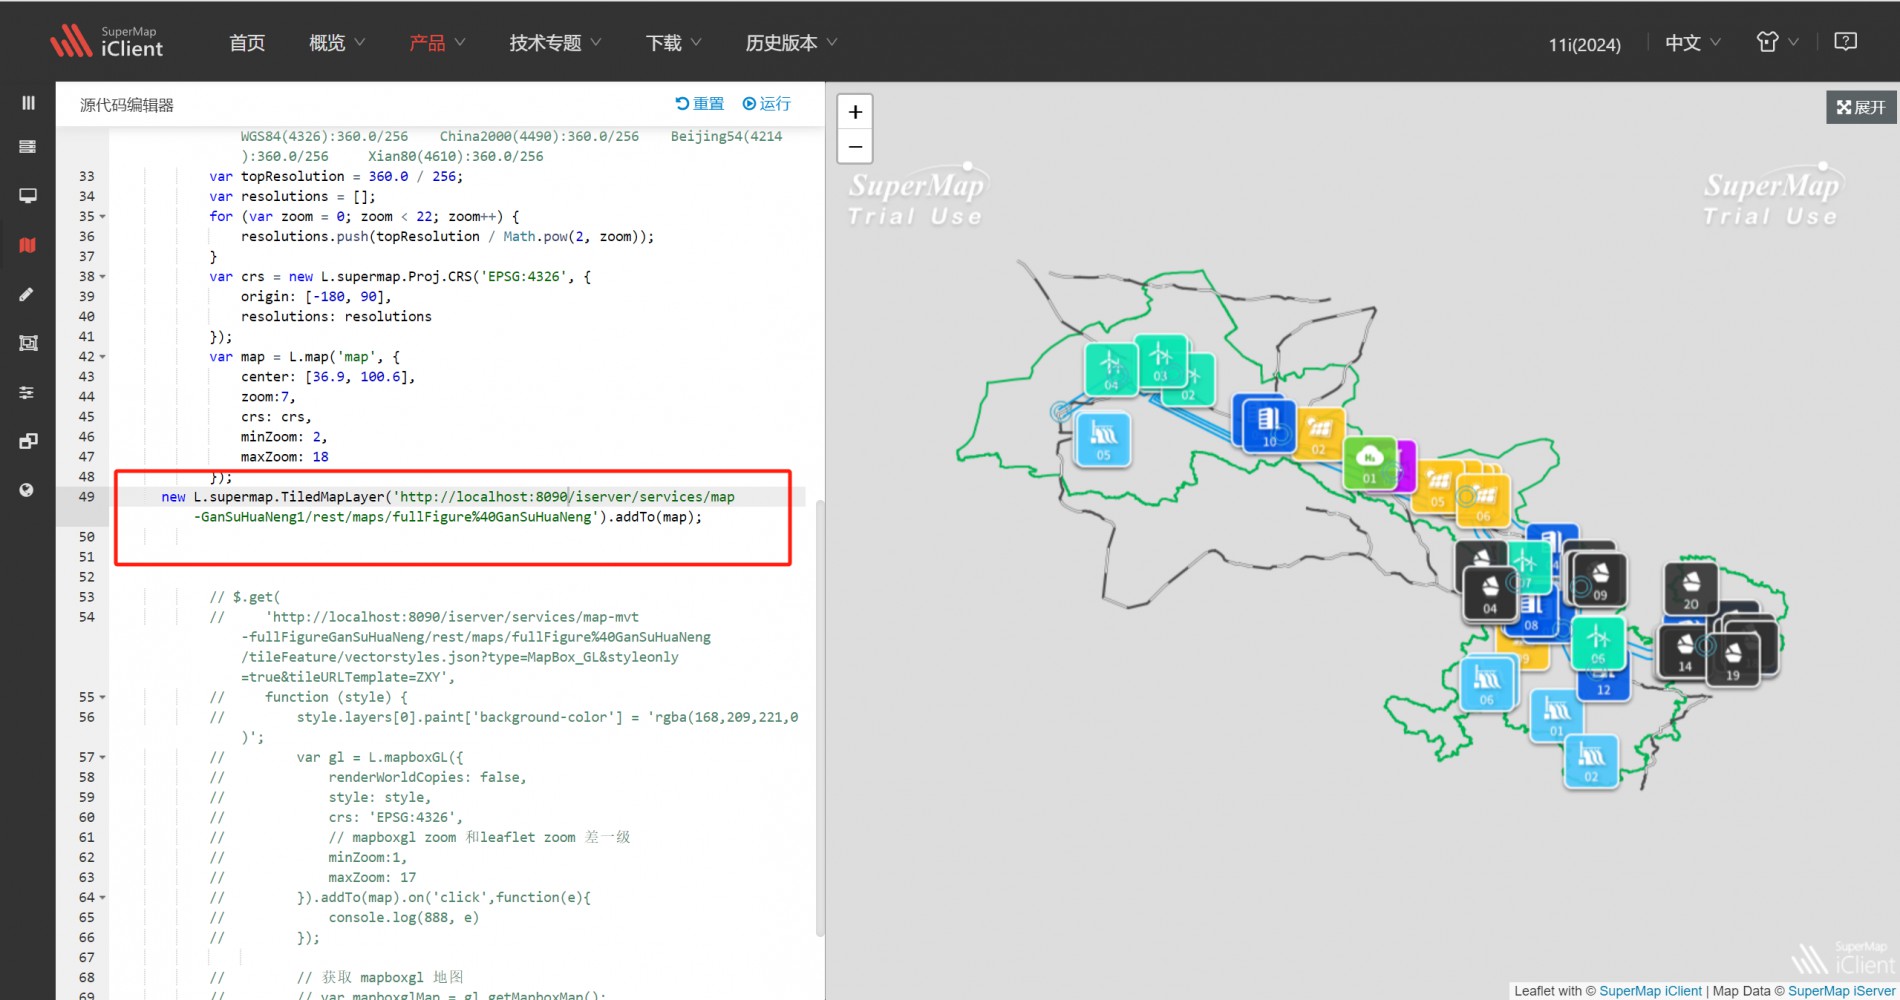Click the SuperMap iClient logo
Image resolution: width=1900 pixels, height=1000 pixels.
coord(107,41)
